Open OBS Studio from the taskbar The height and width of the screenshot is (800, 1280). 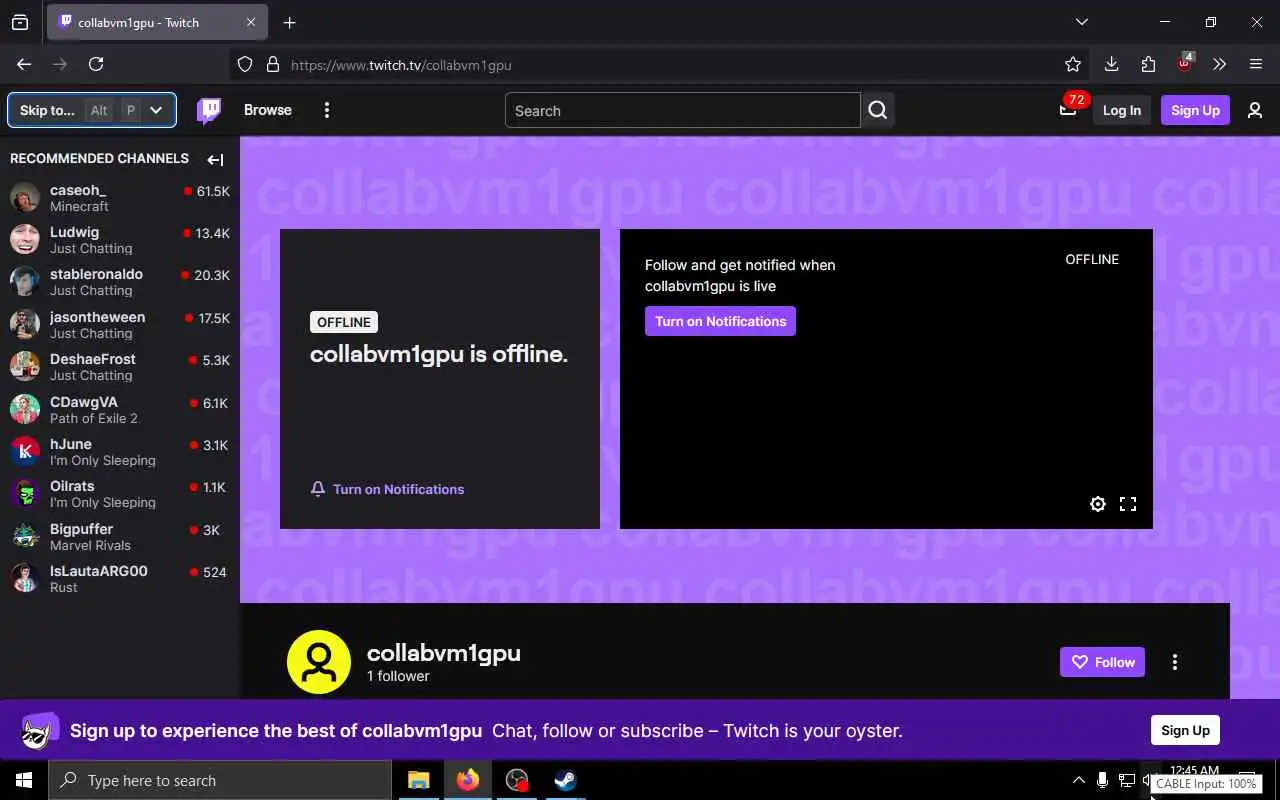[517, 780]
